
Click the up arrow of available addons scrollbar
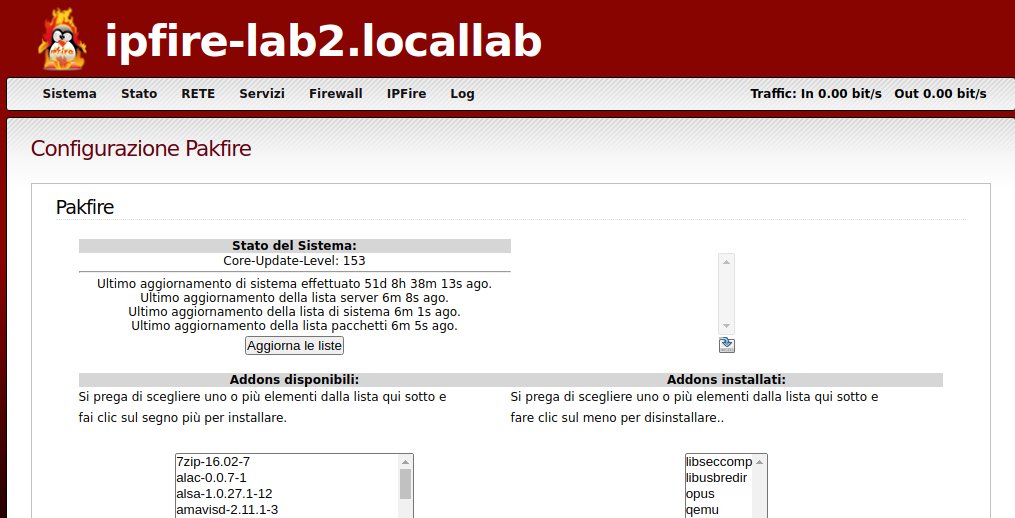click(405, 462)
